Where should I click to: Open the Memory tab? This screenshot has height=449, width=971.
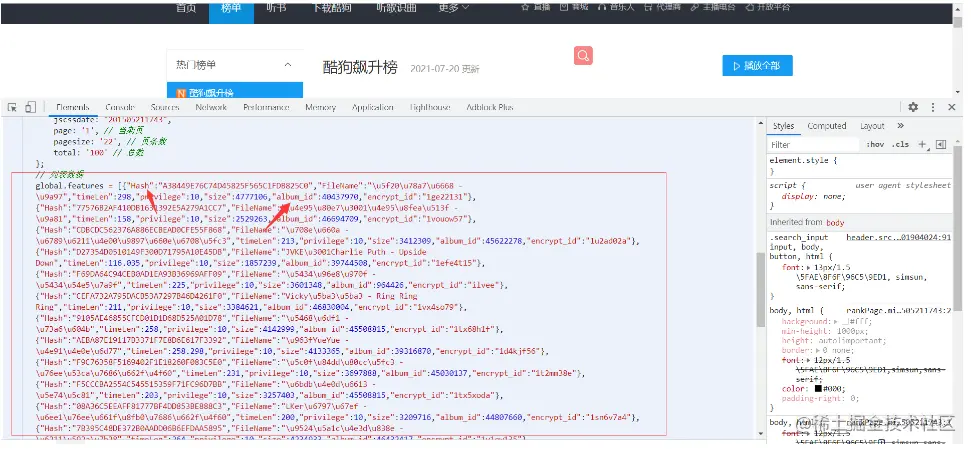pyautogui.click(x=320, y=107)
